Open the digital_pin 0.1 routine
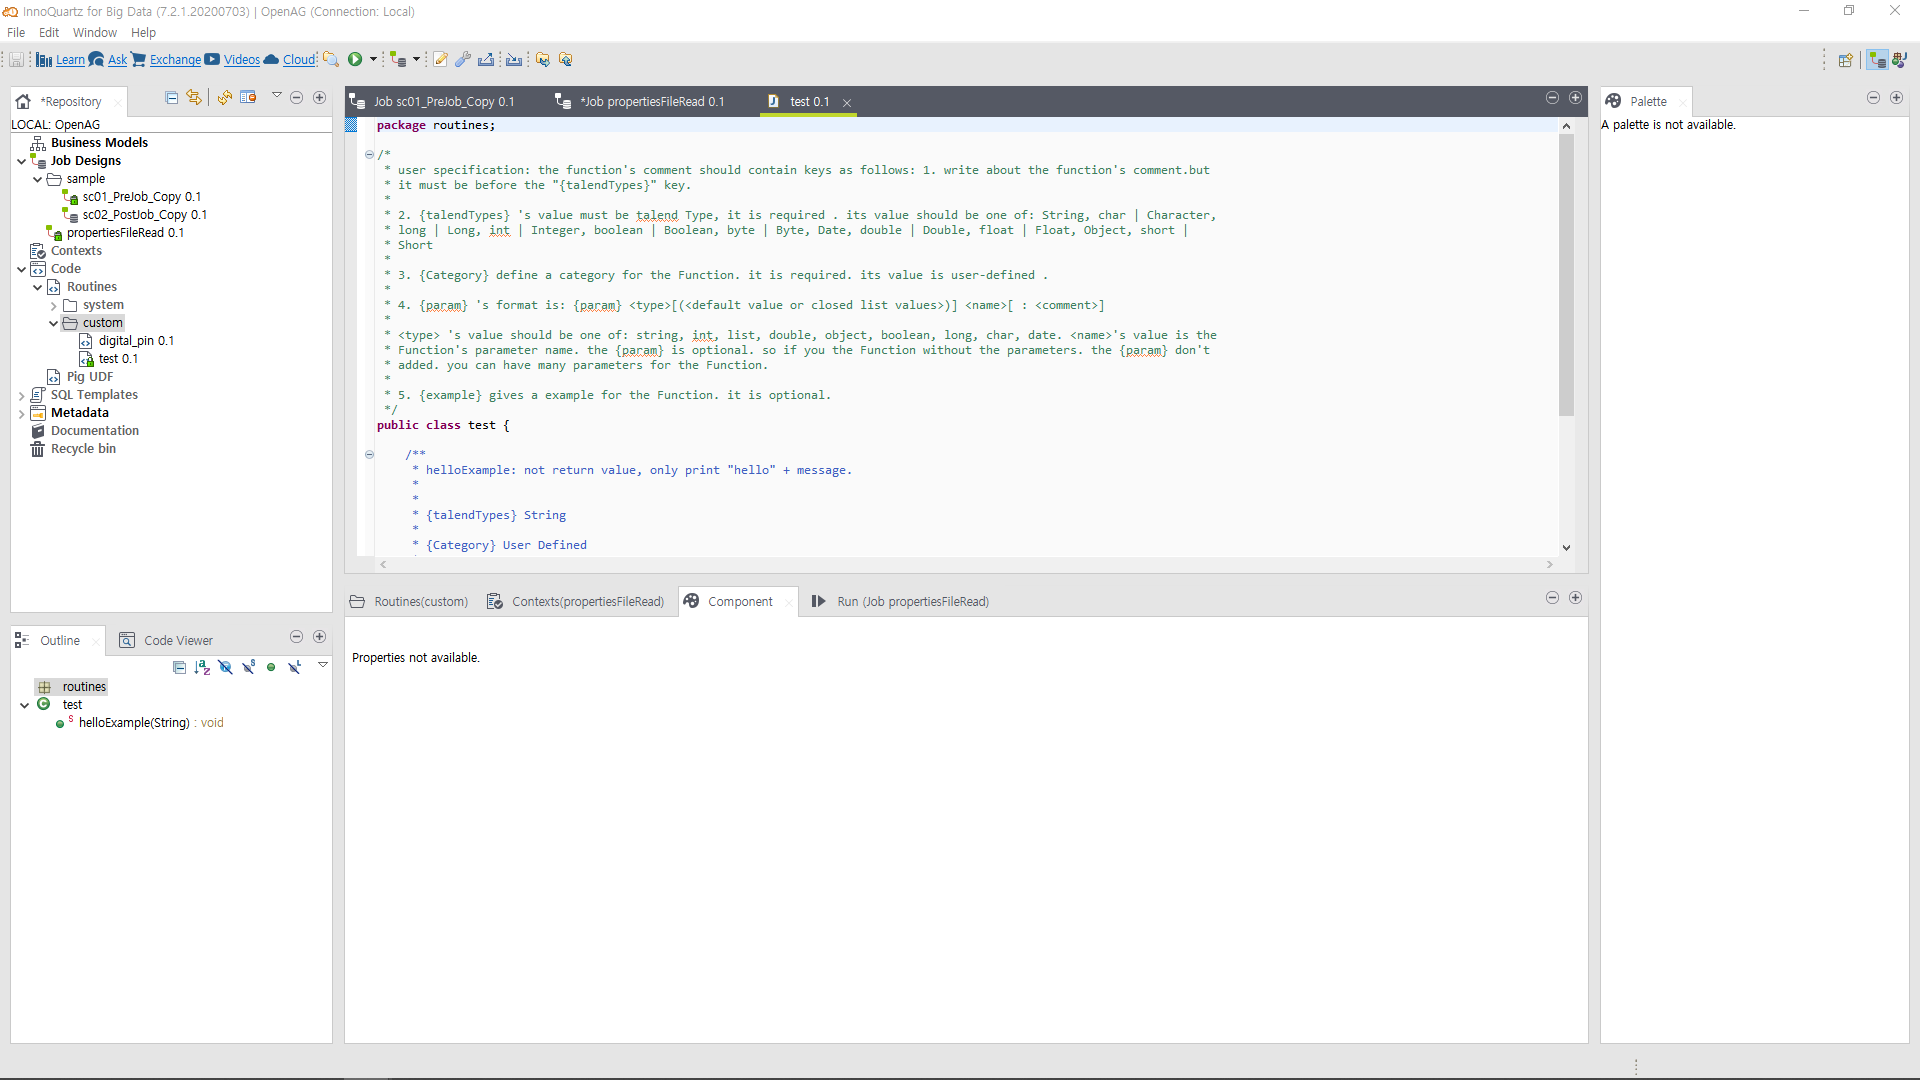Screen dimensions: 1920x1080 coord(136,341)
